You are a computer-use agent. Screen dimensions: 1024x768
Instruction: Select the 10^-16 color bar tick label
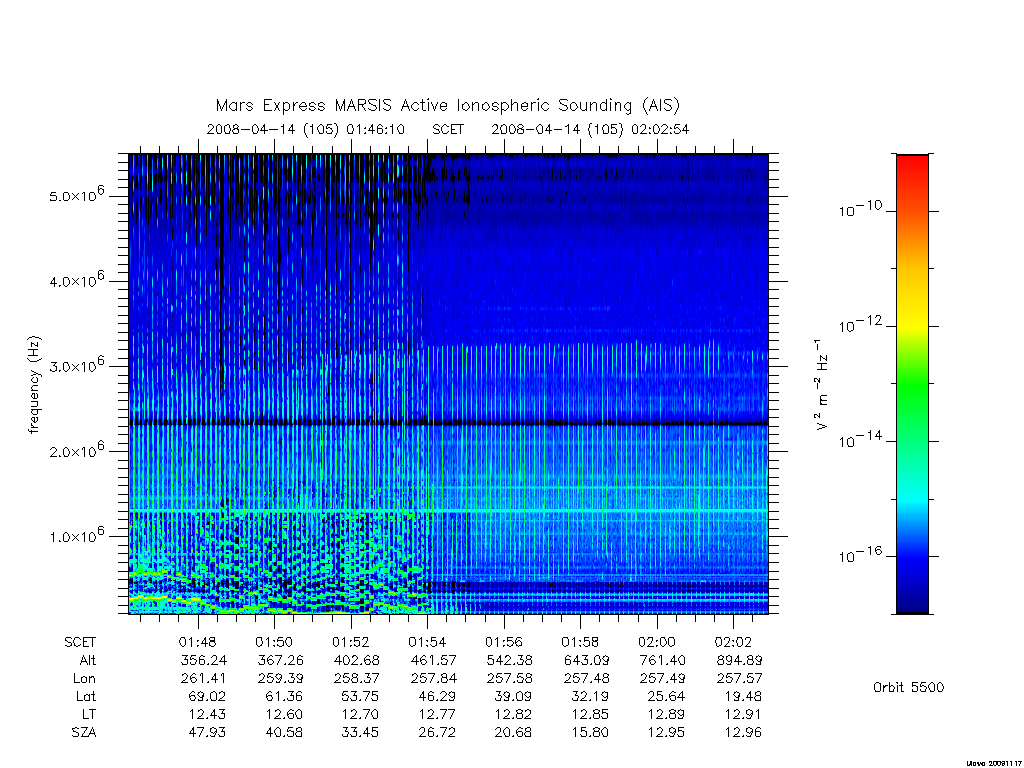(x=860, y=555)
